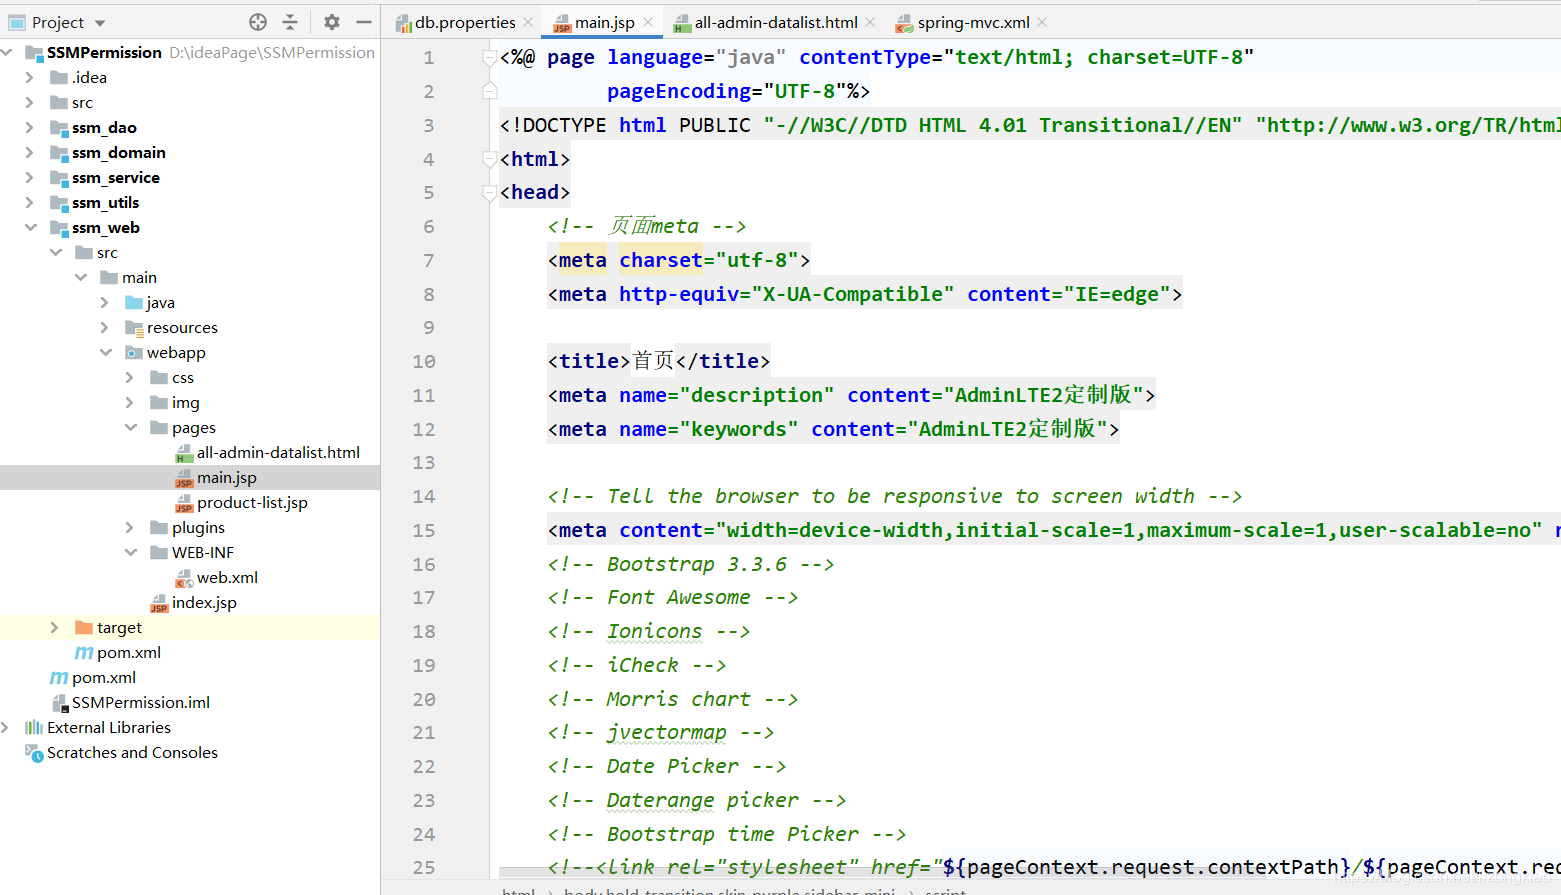Toggle code fold at line 1
This screenshot has height=895, width=1561.
click(490, 58)
